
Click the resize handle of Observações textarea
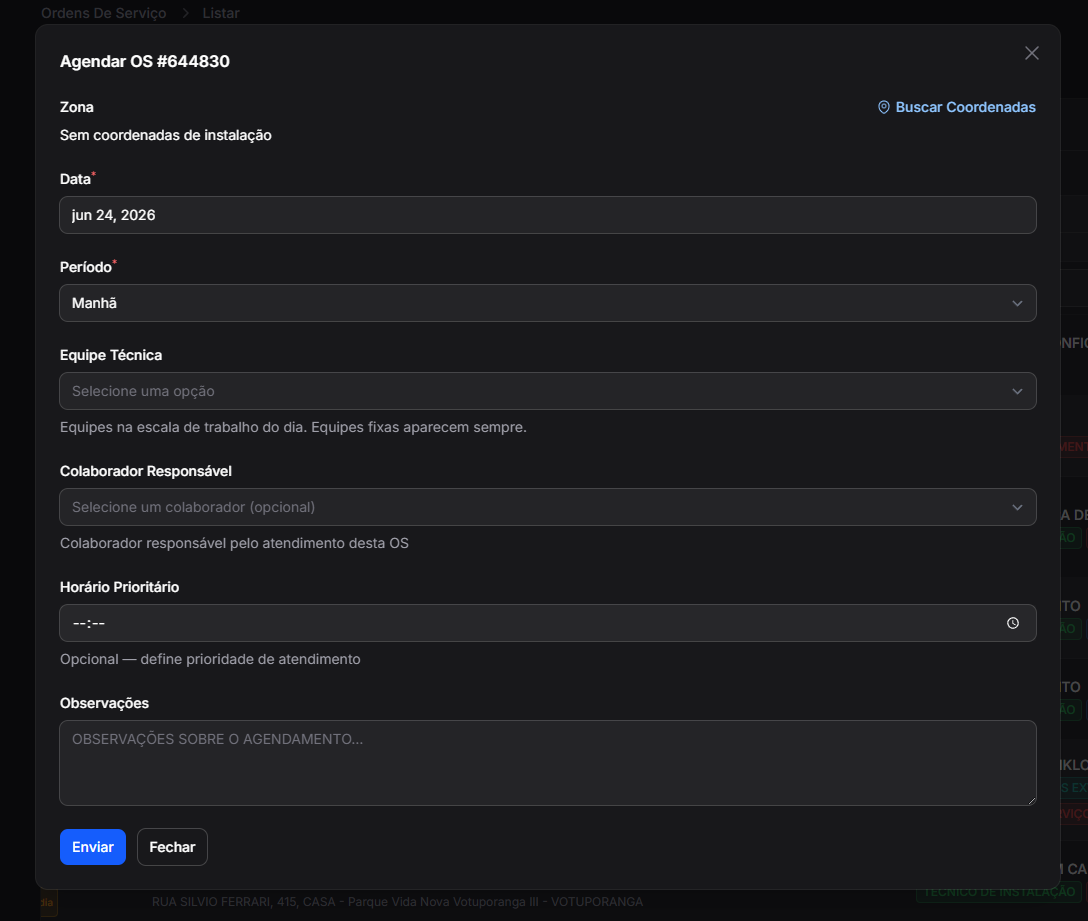pyautogui.click(x=1031, y=800)
